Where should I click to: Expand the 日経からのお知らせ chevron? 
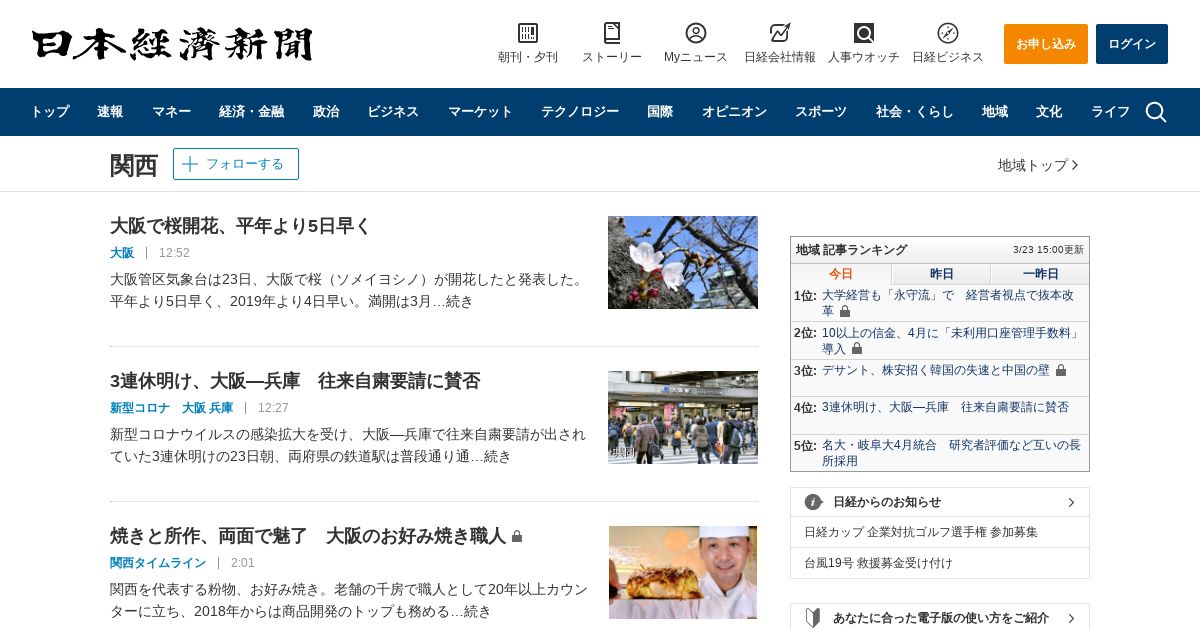[1071, 502]
